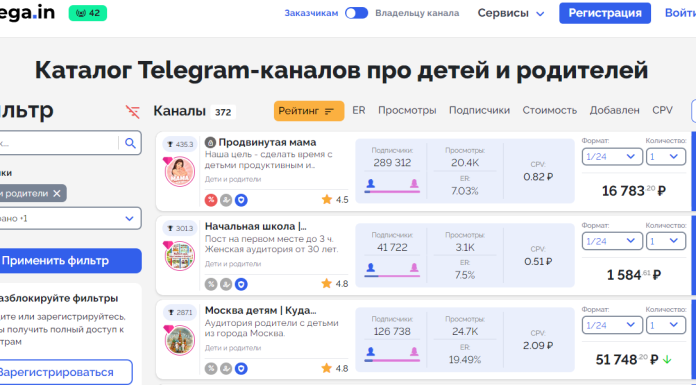Click star rating 4.5 of Продвинутая мама
Image resolution: width=696 pixels, height=385 pixels.
[x=335, y=199]
